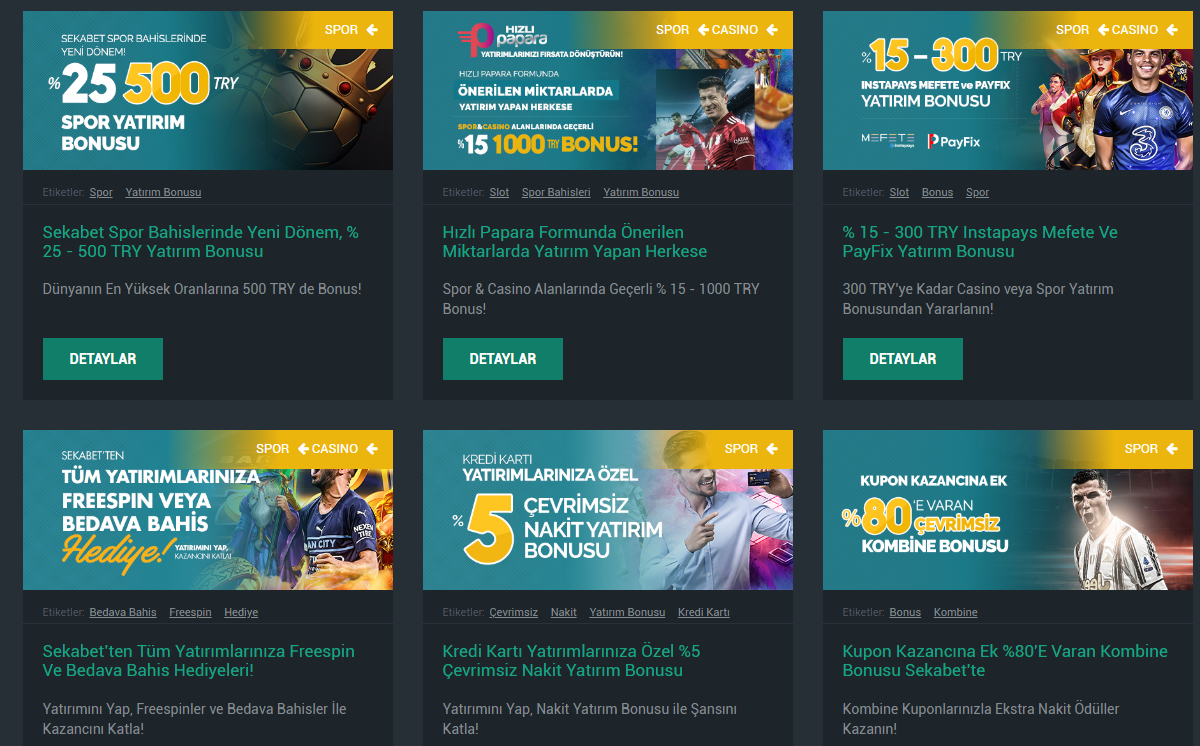
Task: Select the Kombine tag
Action: (956, 612)
